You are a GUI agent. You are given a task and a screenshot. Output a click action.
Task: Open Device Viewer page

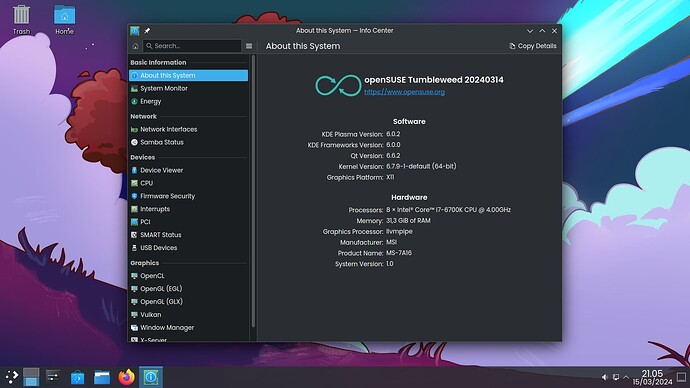[x=188, y=170]
